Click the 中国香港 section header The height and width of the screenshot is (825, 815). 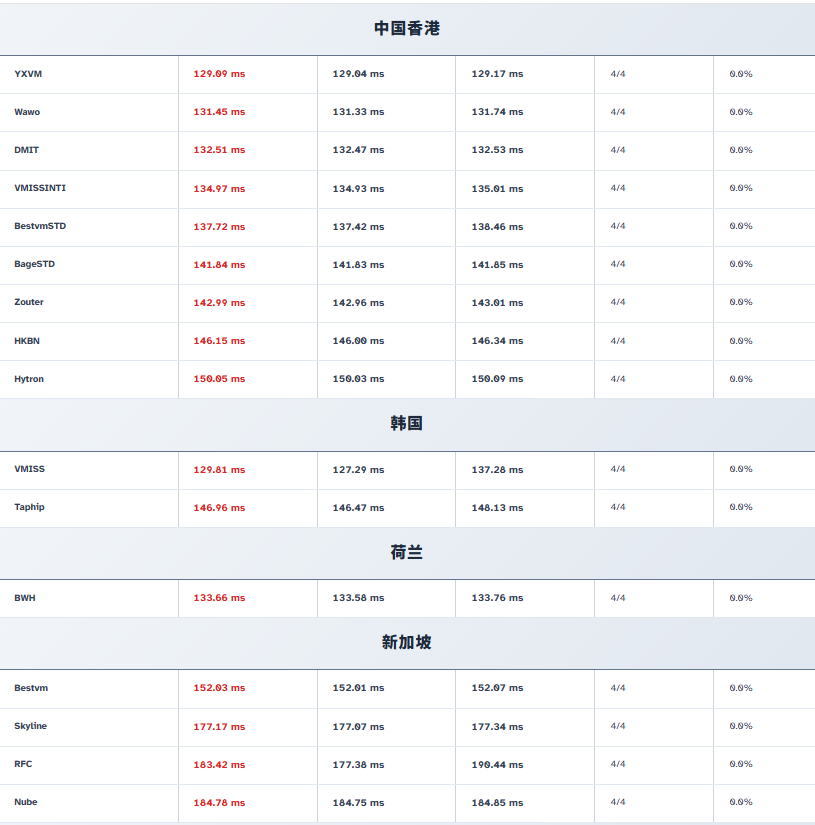[407, 28]
